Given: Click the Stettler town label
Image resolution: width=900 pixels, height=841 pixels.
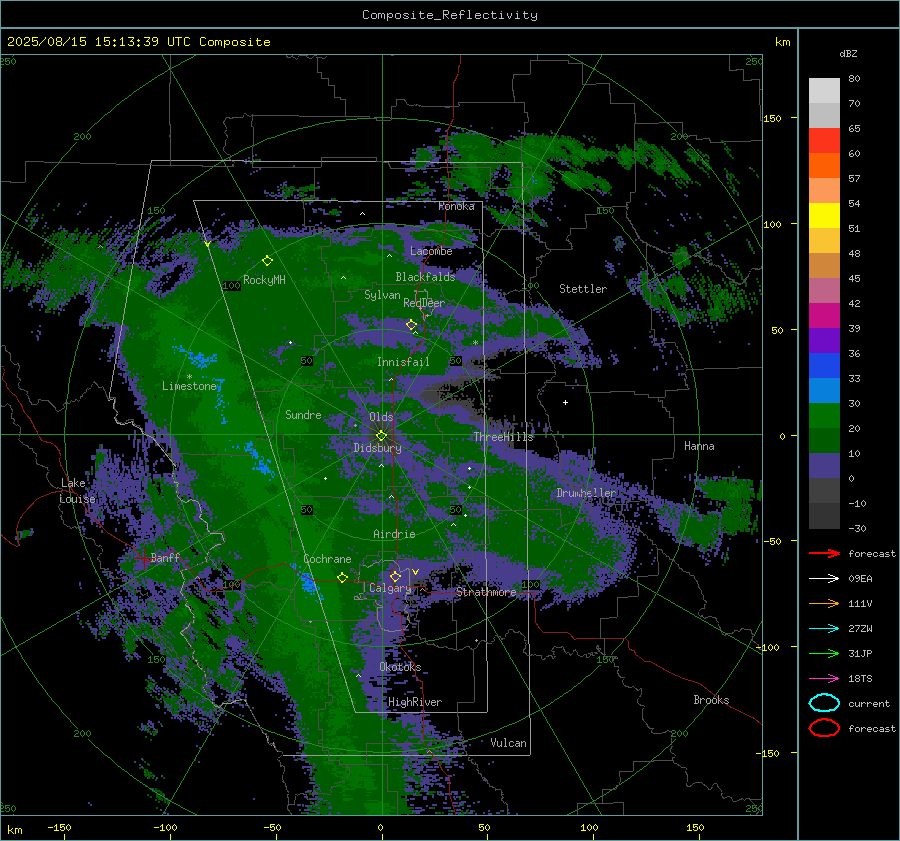Looking at the screenshot, I should pyautogui.click(x=583, y=289).
